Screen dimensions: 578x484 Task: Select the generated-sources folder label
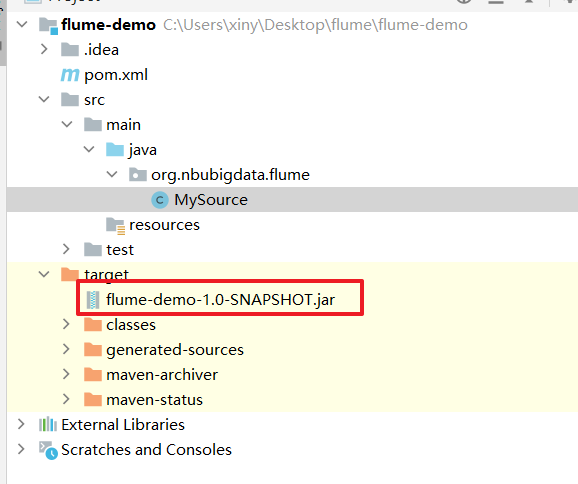(175, 350)
